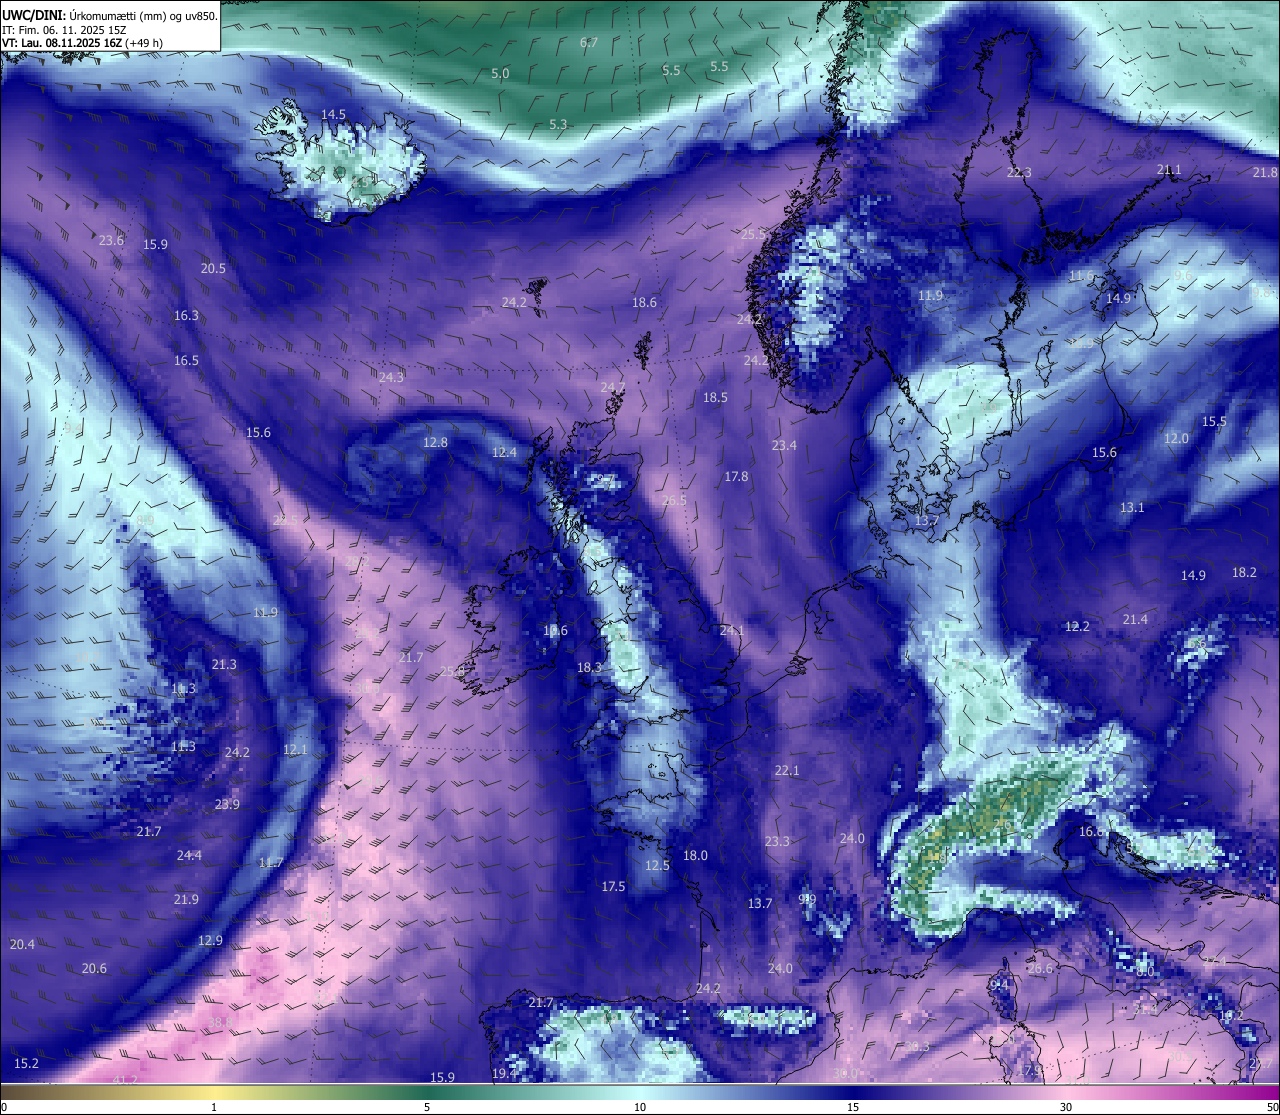This screenshot has width=1280, height=1115.
Task: Click the IT: Fim. 06. 11. 2025 15Z line
Action: pos(64,30)
